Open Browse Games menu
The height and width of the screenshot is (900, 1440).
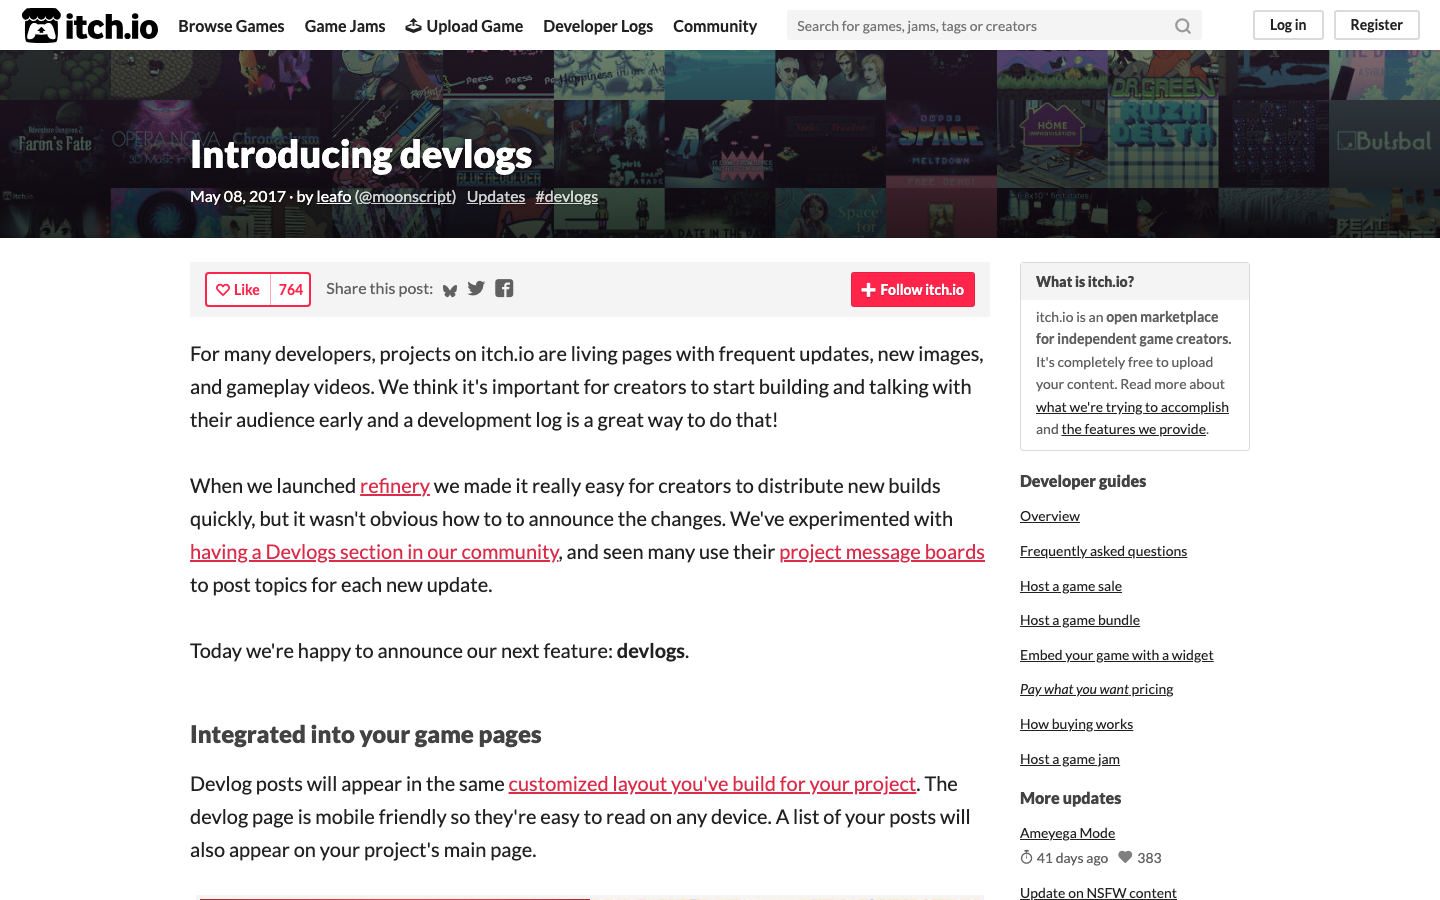[x=231, y=26]
